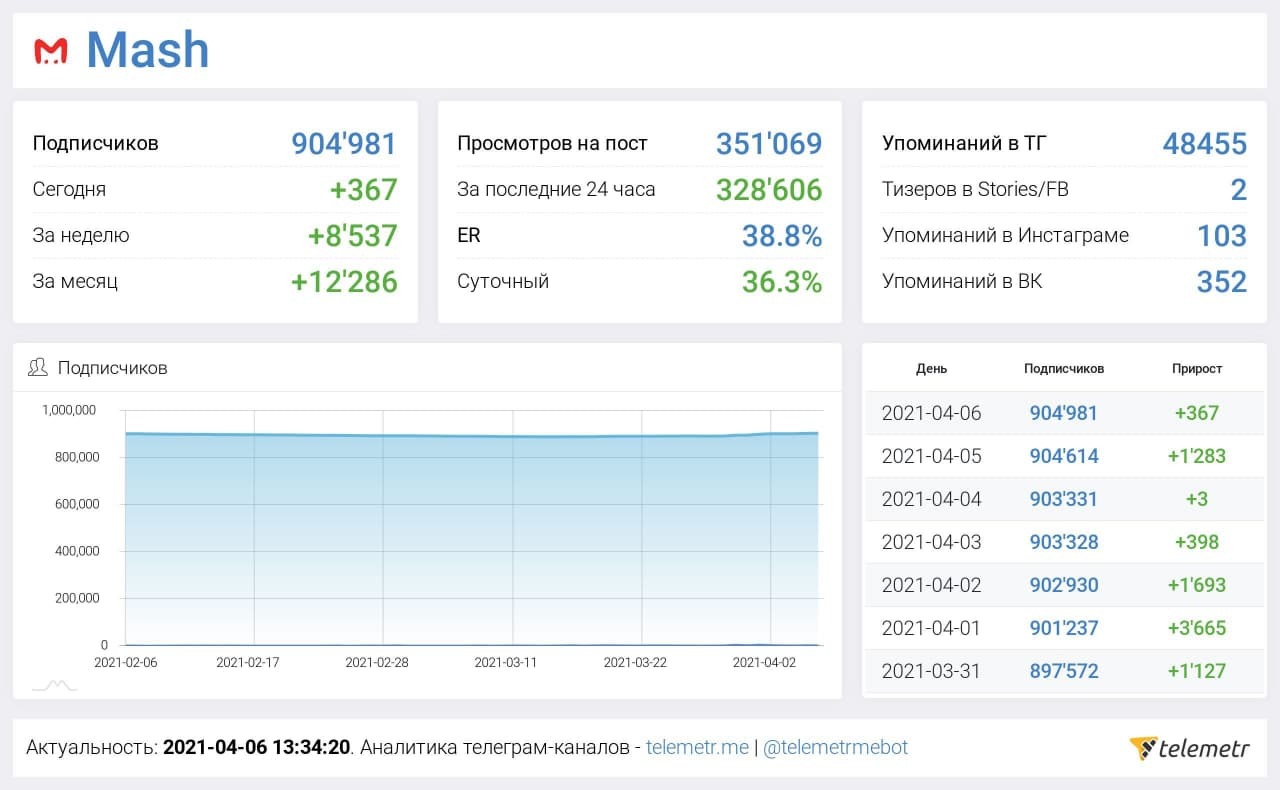This screenshot has height=790, width=1280.
Task: Select the 902'930 subscriber count
Action: tap(1064, 585)
